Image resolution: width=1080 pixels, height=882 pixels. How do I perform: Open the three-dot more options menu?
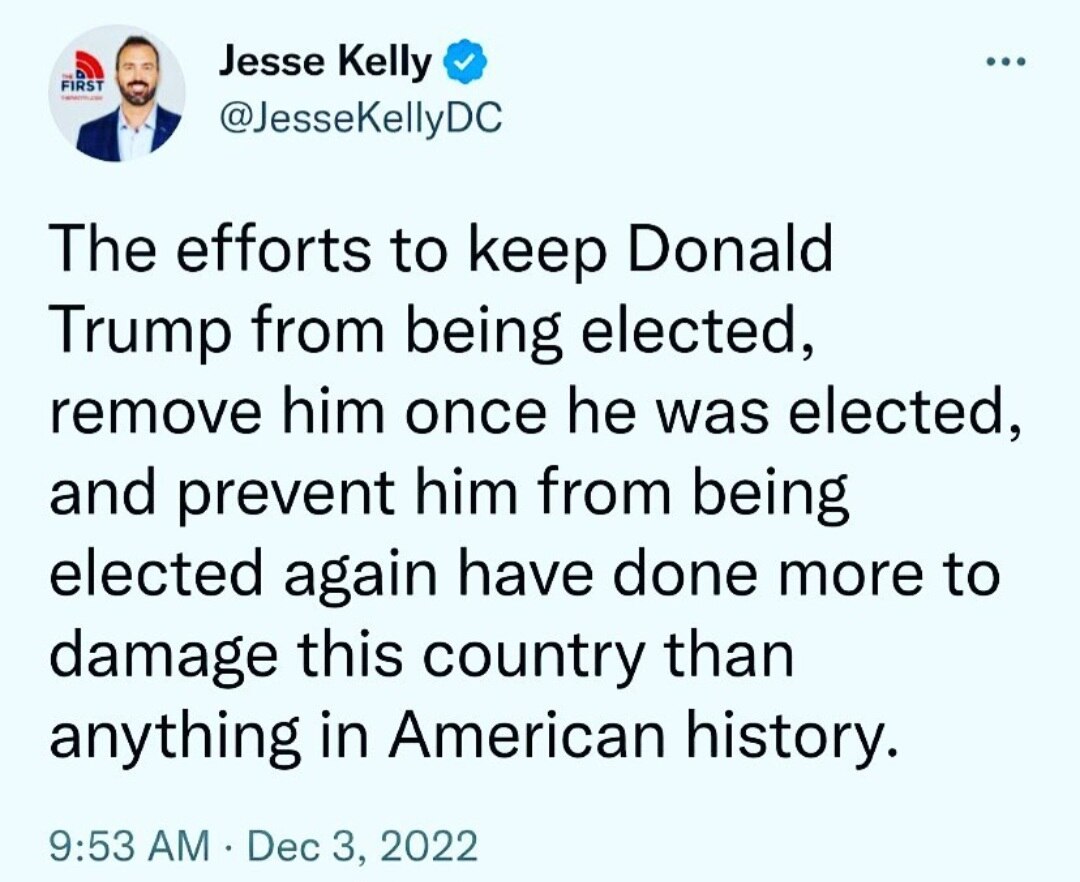coord(1006,63)
